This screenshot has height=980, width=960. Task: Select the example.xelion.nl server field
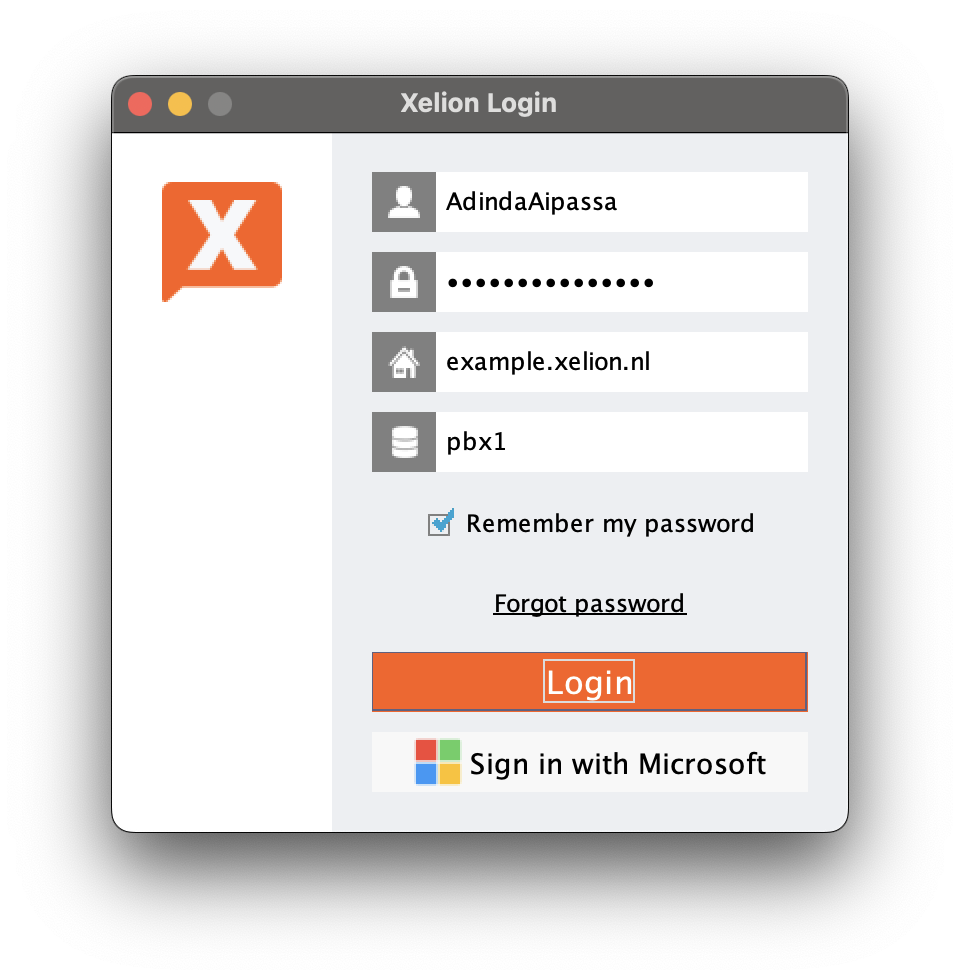(x=620, y=361)
